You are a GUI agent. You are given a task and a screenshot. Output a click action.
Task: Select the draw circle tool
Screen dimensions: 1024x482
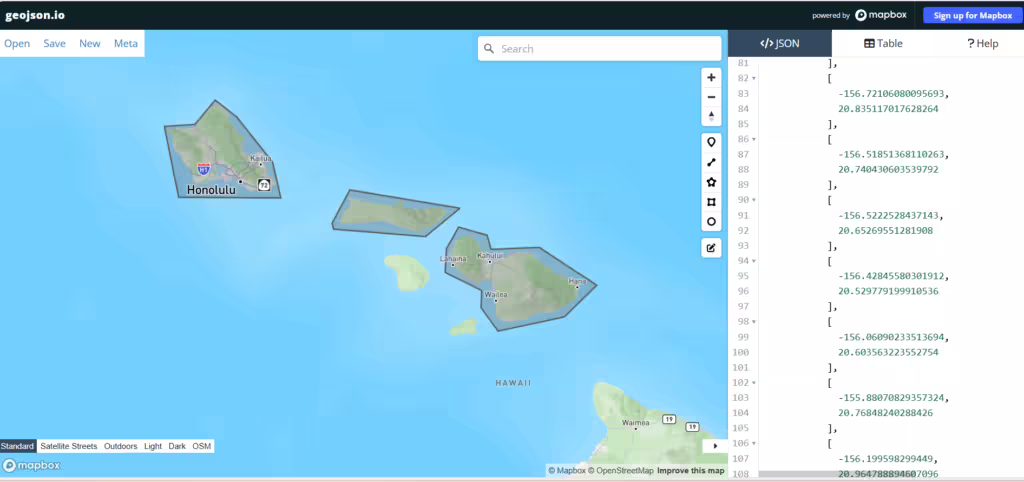tap(711, 222)
